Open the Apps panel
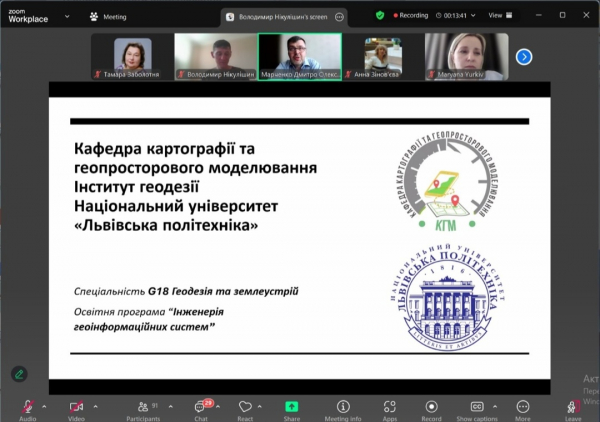The height and width of the screenshot is (422, 600). [x=389, y=407]
